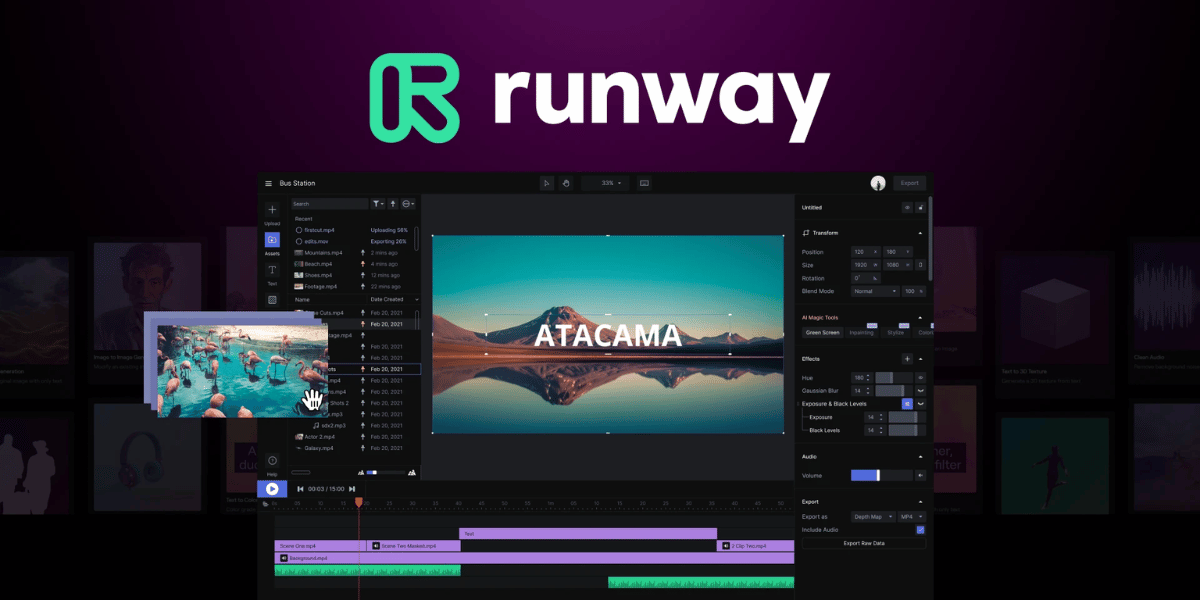
Task: Open the user avatar profile
Action: 878,183
